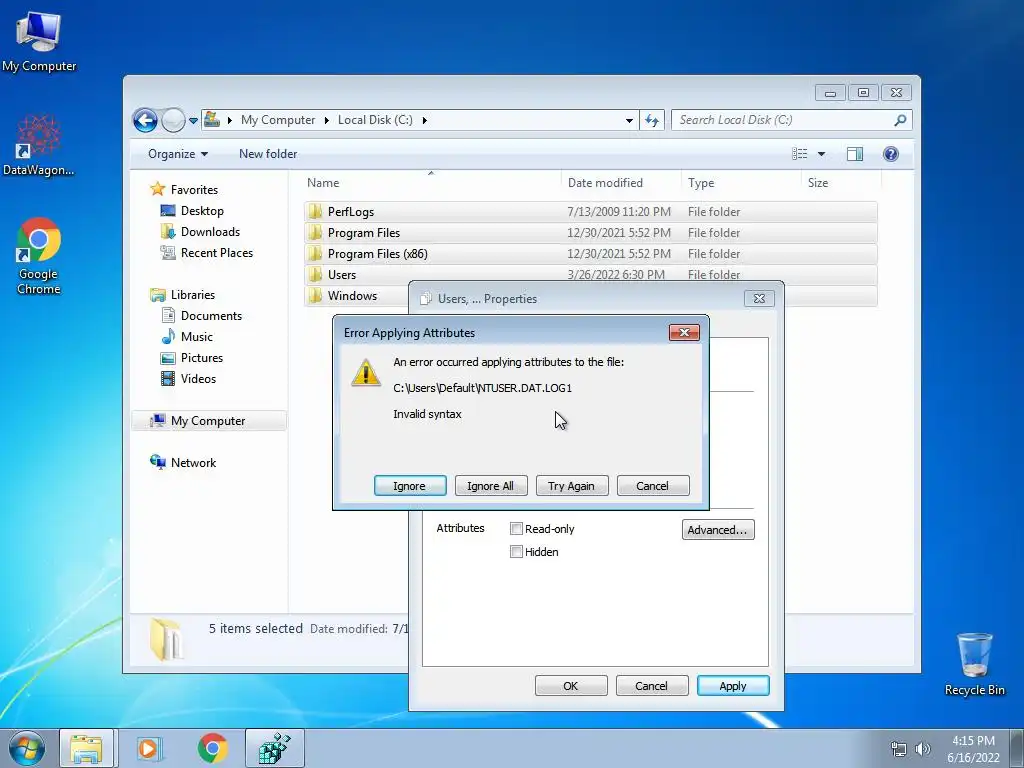Toggle the Read-only attribute checkbox

[516, 528]
